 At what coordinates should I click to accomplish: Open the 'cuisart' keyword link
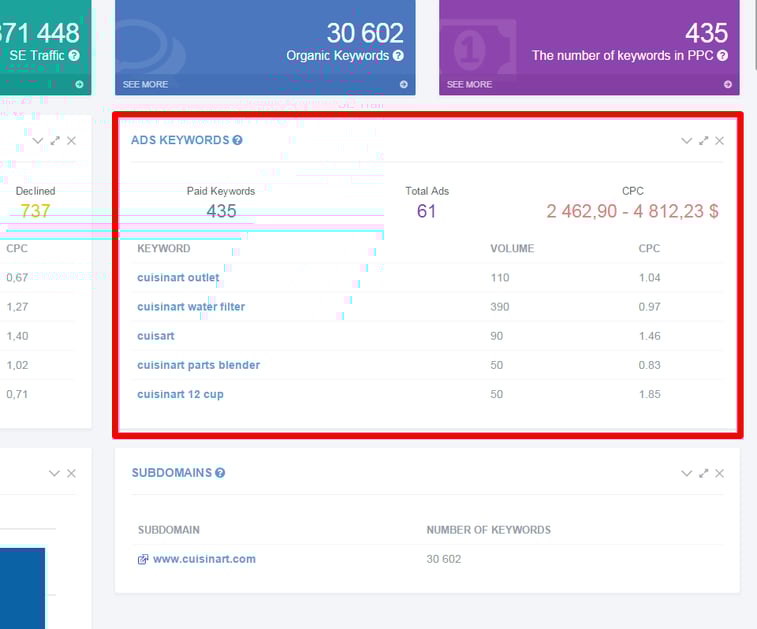pos(155,336)
